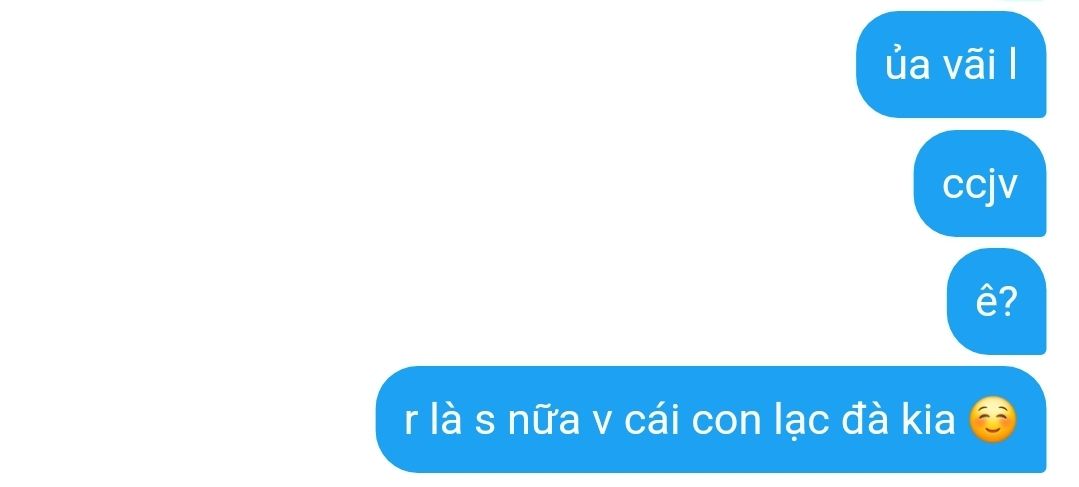Select the "ccjv" message bubble
The height and width of the screenshot is (487, 1079).
click(980, 183)
